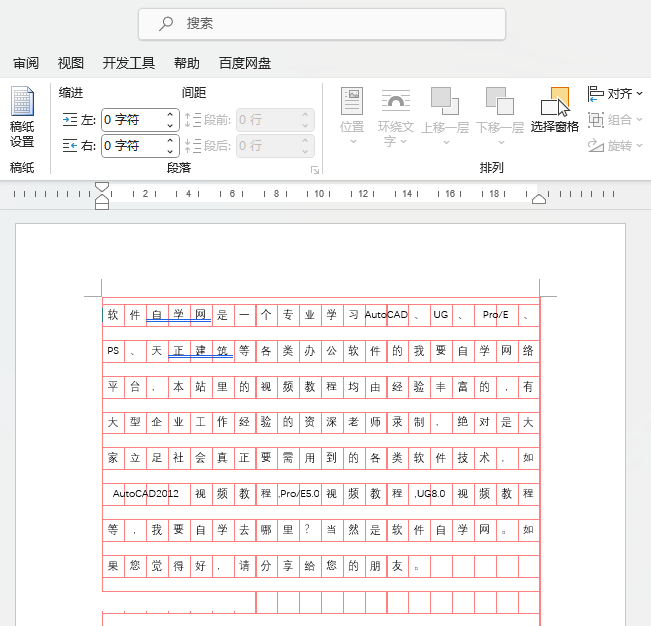Screen dimensions: 651x626
Task: Click the 搜索 search box
Action: 322,24
